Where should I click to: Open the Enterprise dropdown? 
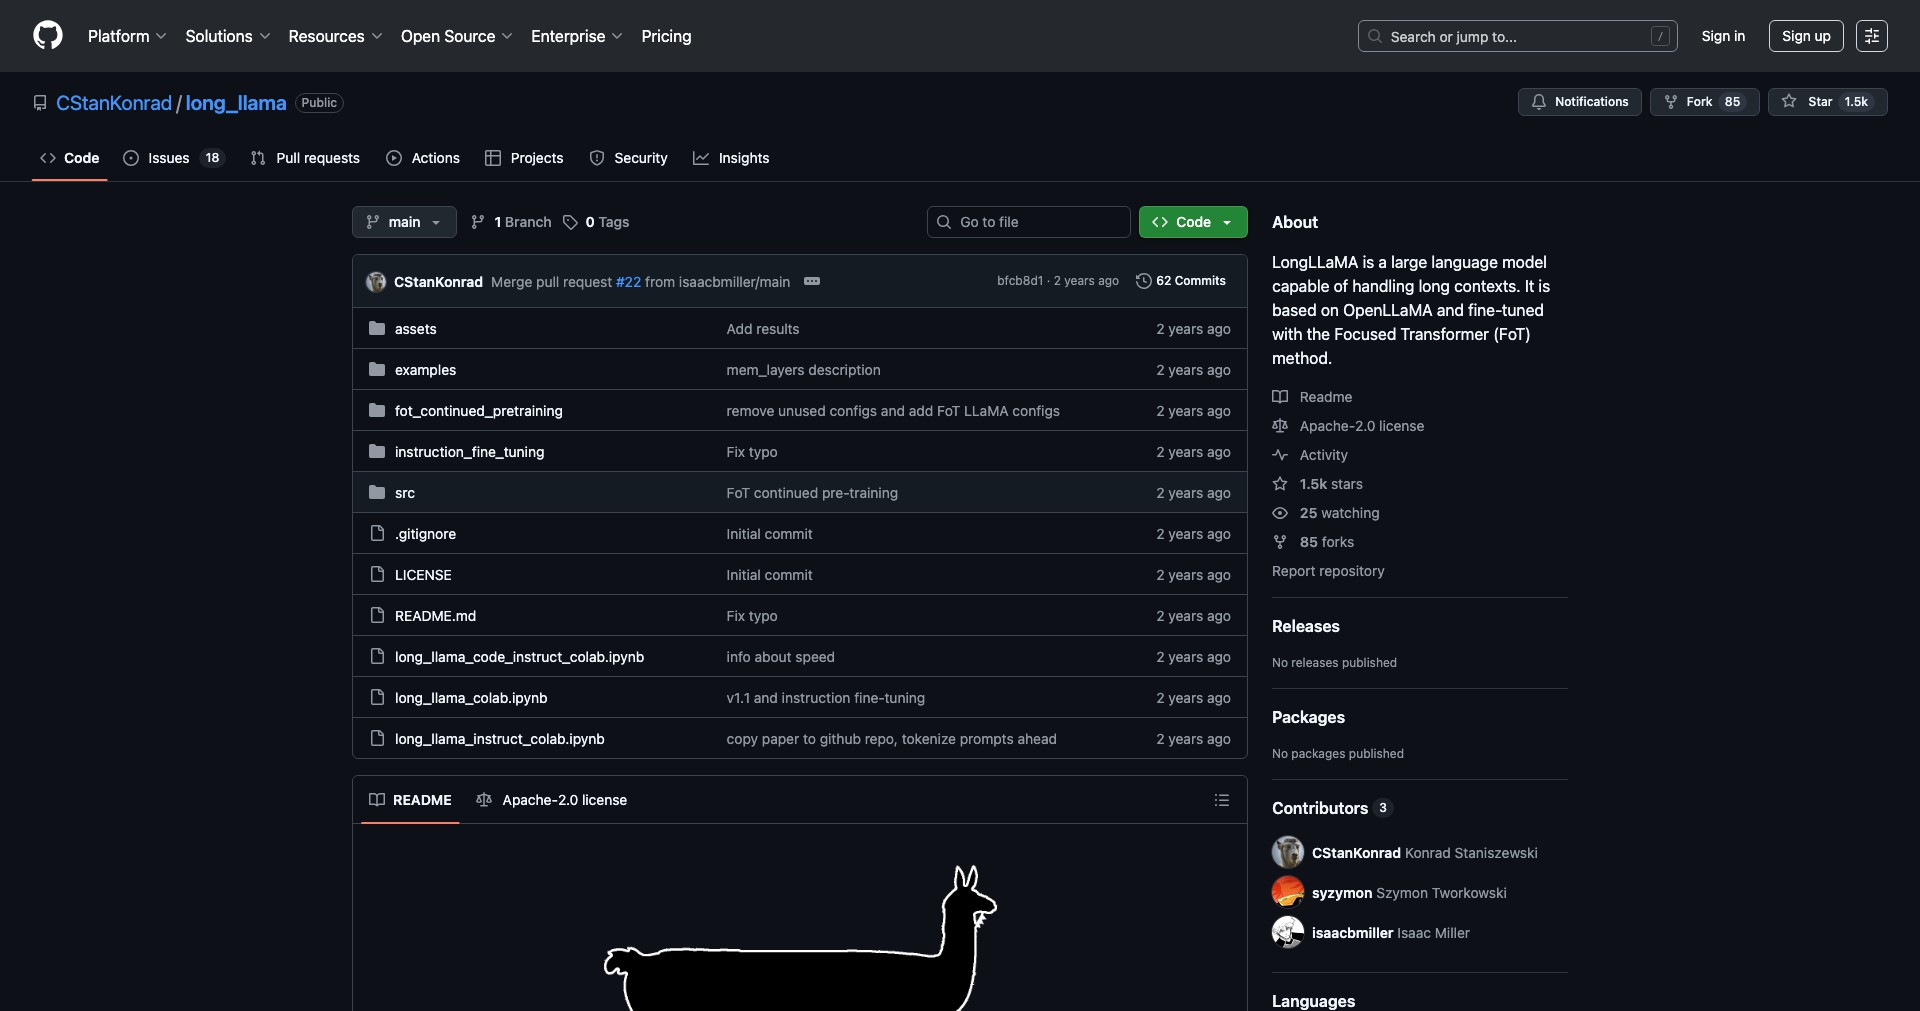[x=577, y=36]
